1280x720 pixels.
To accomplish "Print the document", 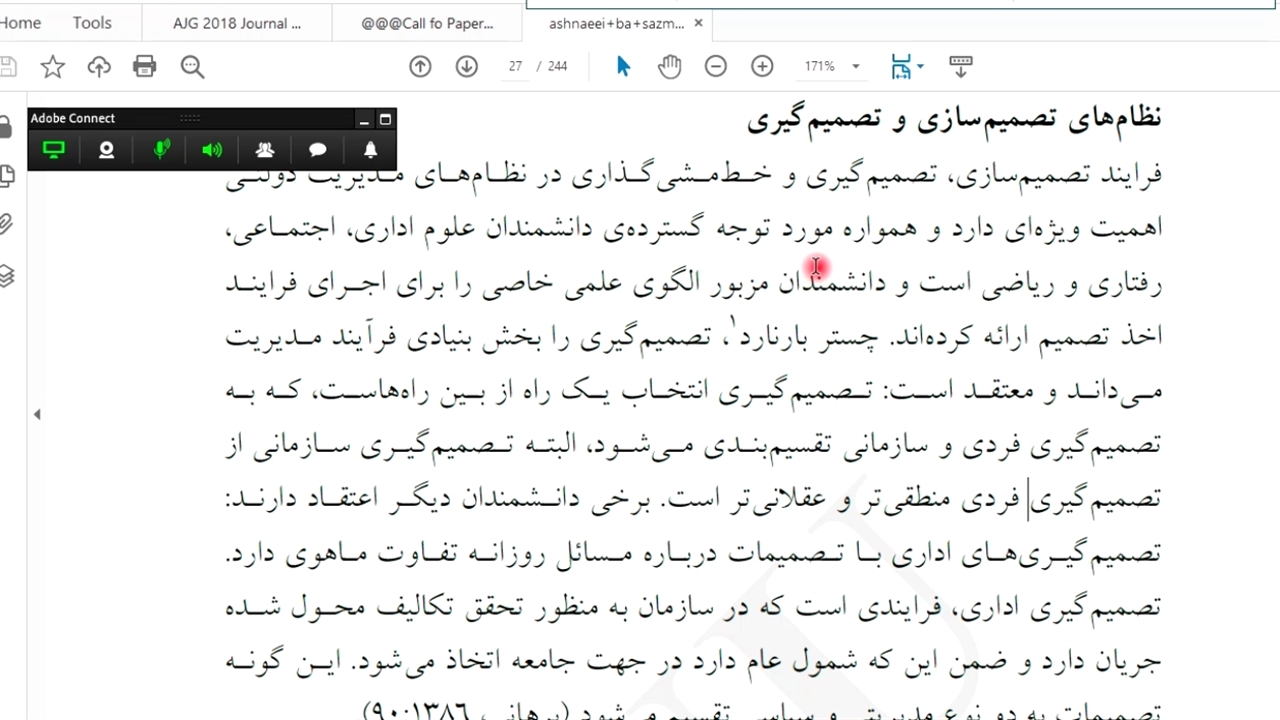I will point(145,67).
